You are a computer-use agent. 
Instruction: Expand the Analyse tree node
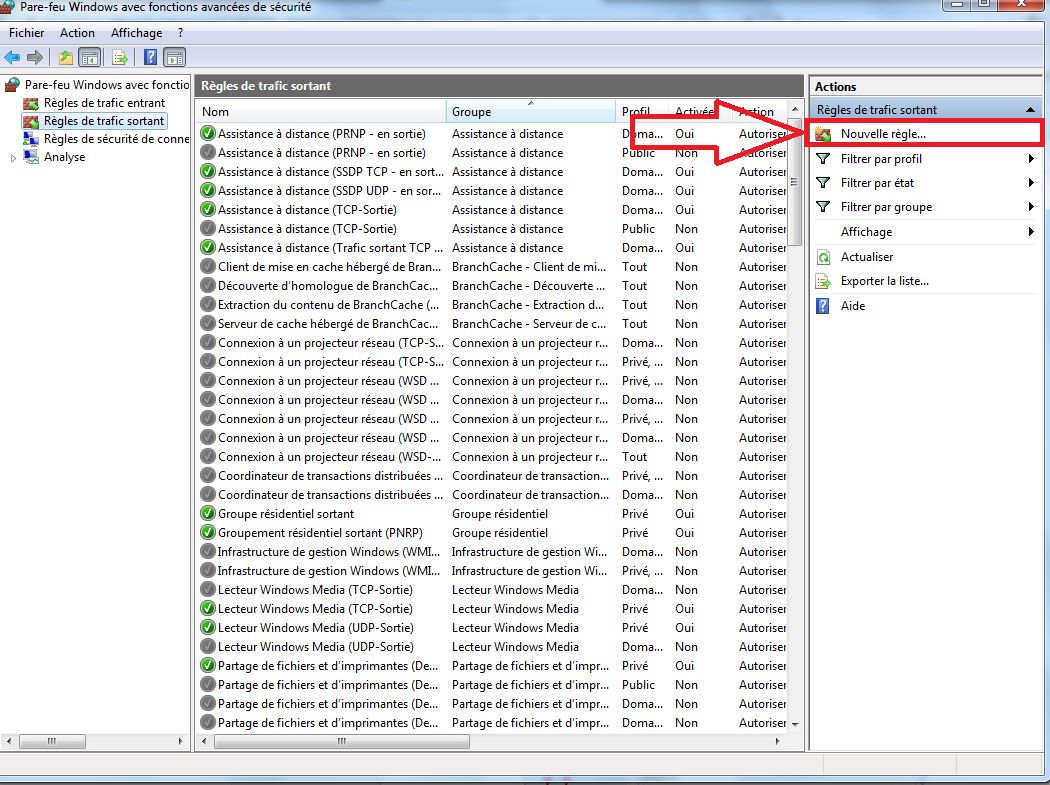point(13,158)
